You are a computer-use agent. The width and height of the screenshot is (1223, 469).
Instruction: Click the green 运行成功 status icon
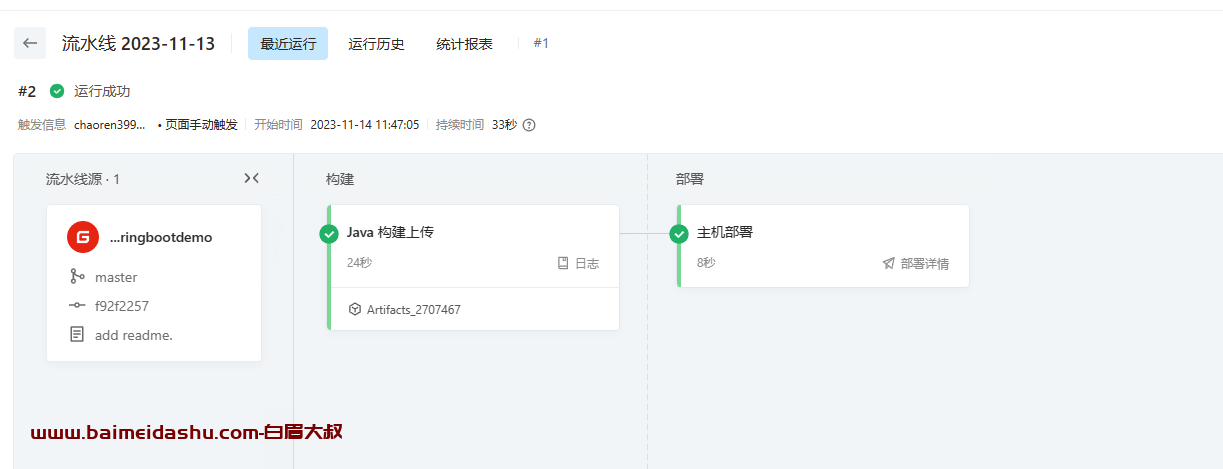click(x=57, y=91)
